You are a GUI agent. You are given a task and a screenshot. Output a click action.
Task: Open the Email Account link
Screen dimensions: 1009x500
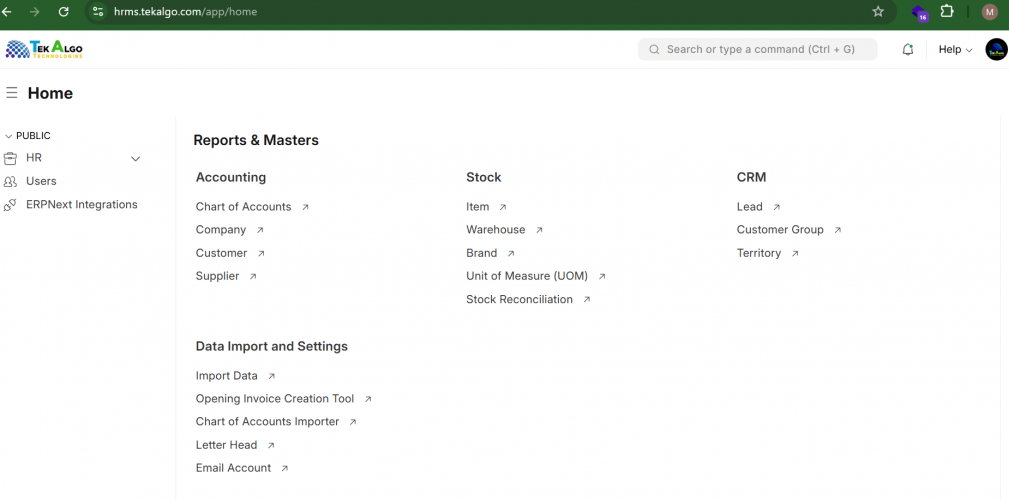(x=234, y=468)
